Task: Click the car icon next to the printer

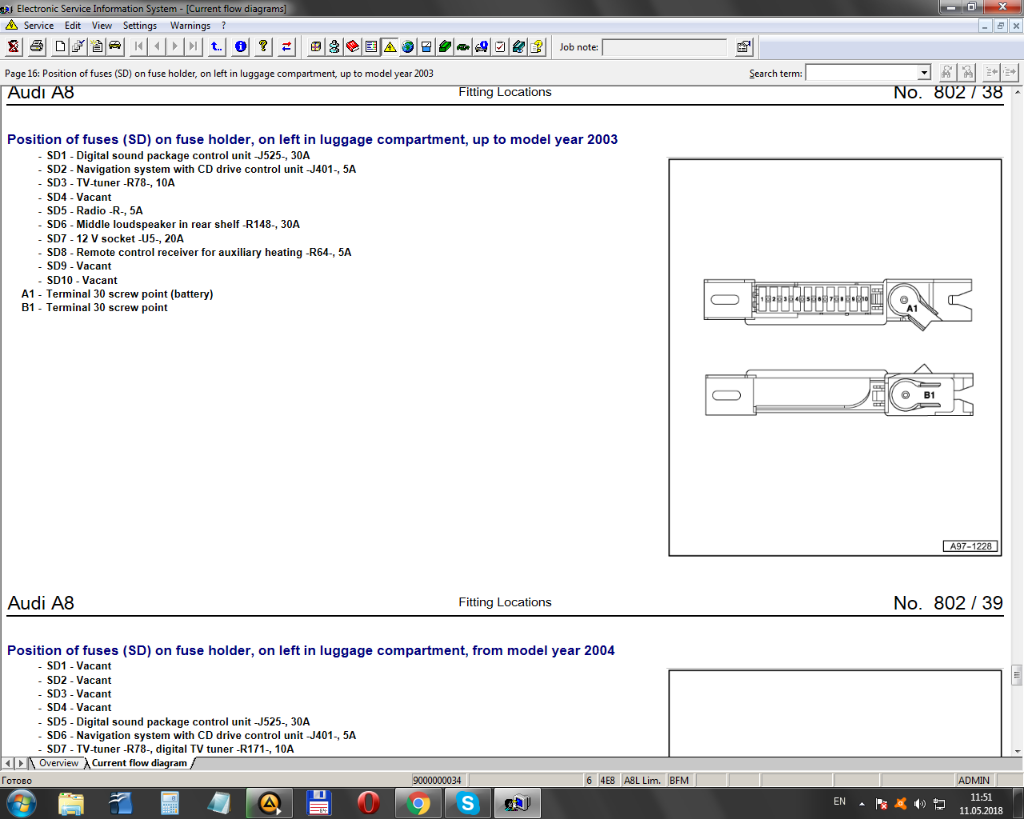Action: tap(115, 46)
